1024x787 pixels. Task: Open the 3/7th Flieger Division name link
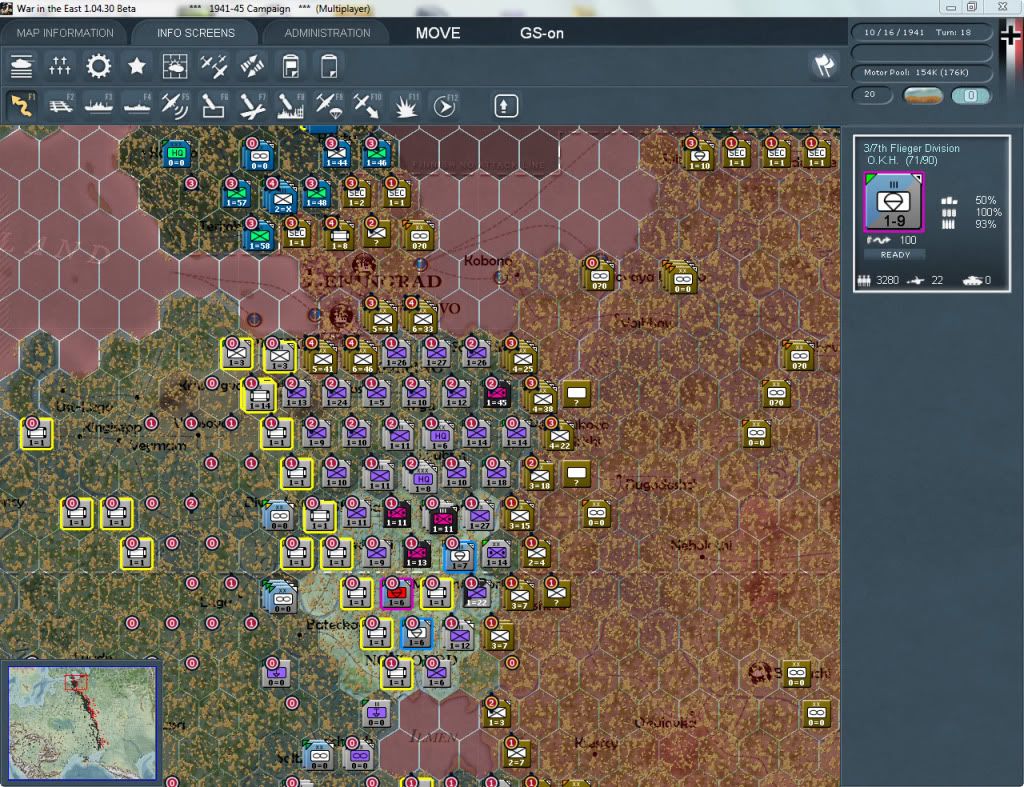point(912,148)
